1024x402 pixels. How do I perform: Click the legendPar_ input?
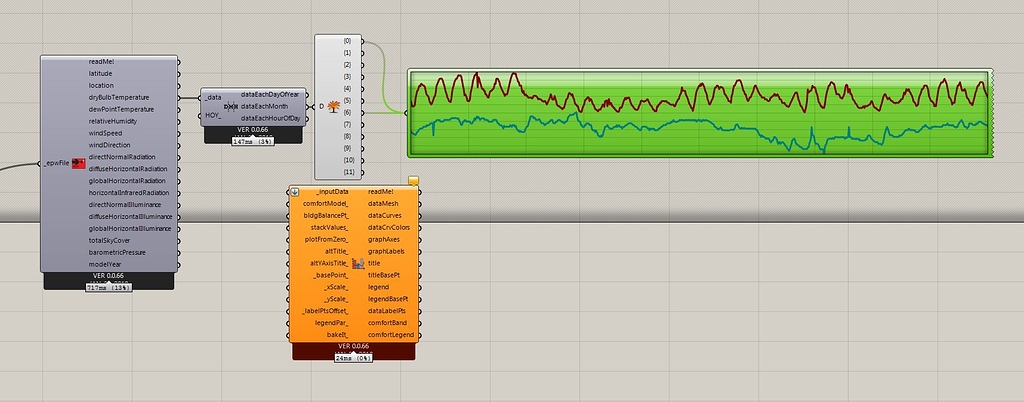(332, 323)
